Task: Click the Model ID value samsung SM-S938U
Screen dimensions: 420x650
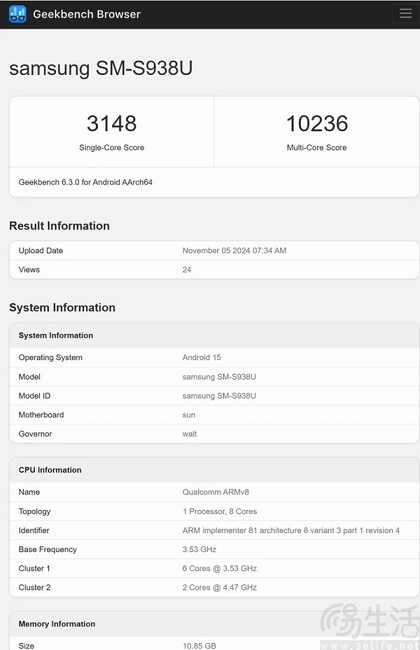Action: click(x=219, y=396)
